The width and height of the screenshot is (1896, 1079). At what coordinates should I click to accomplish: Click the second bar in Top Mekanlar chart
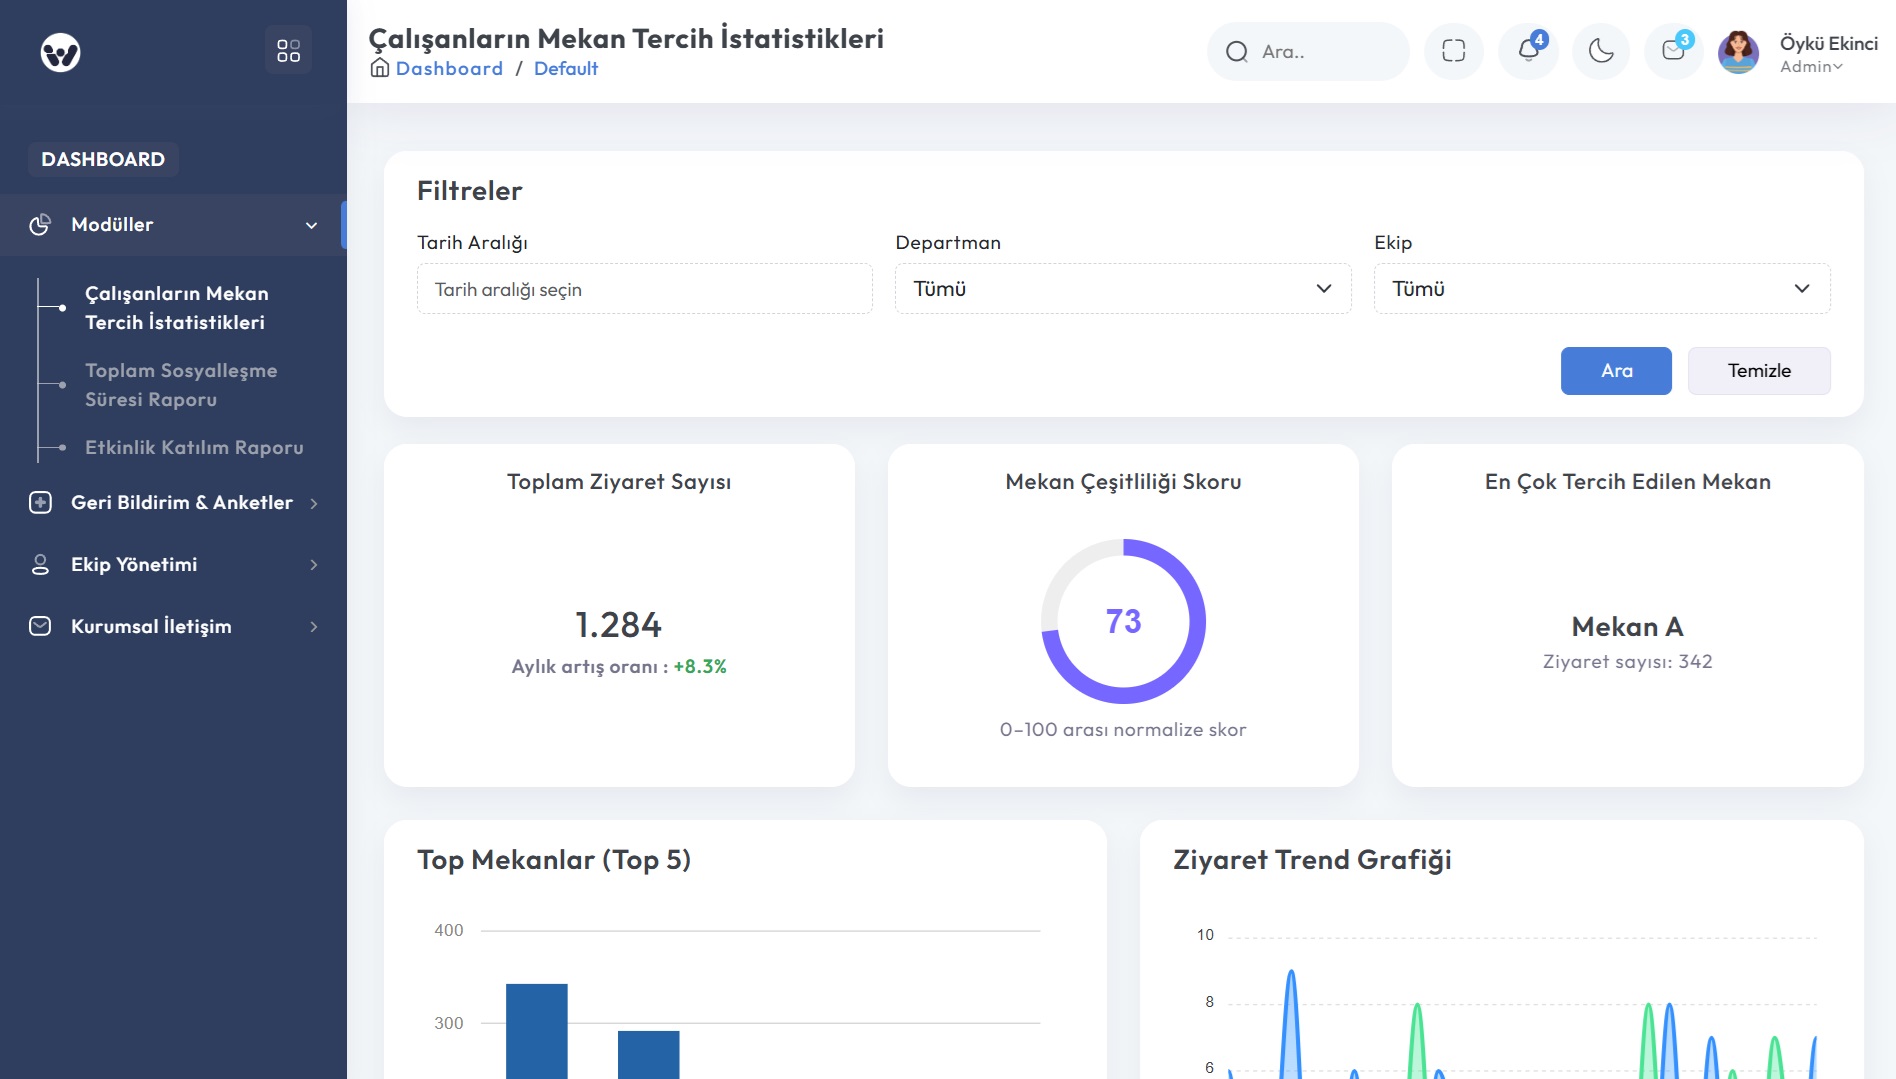click(x=649, y=1055)
